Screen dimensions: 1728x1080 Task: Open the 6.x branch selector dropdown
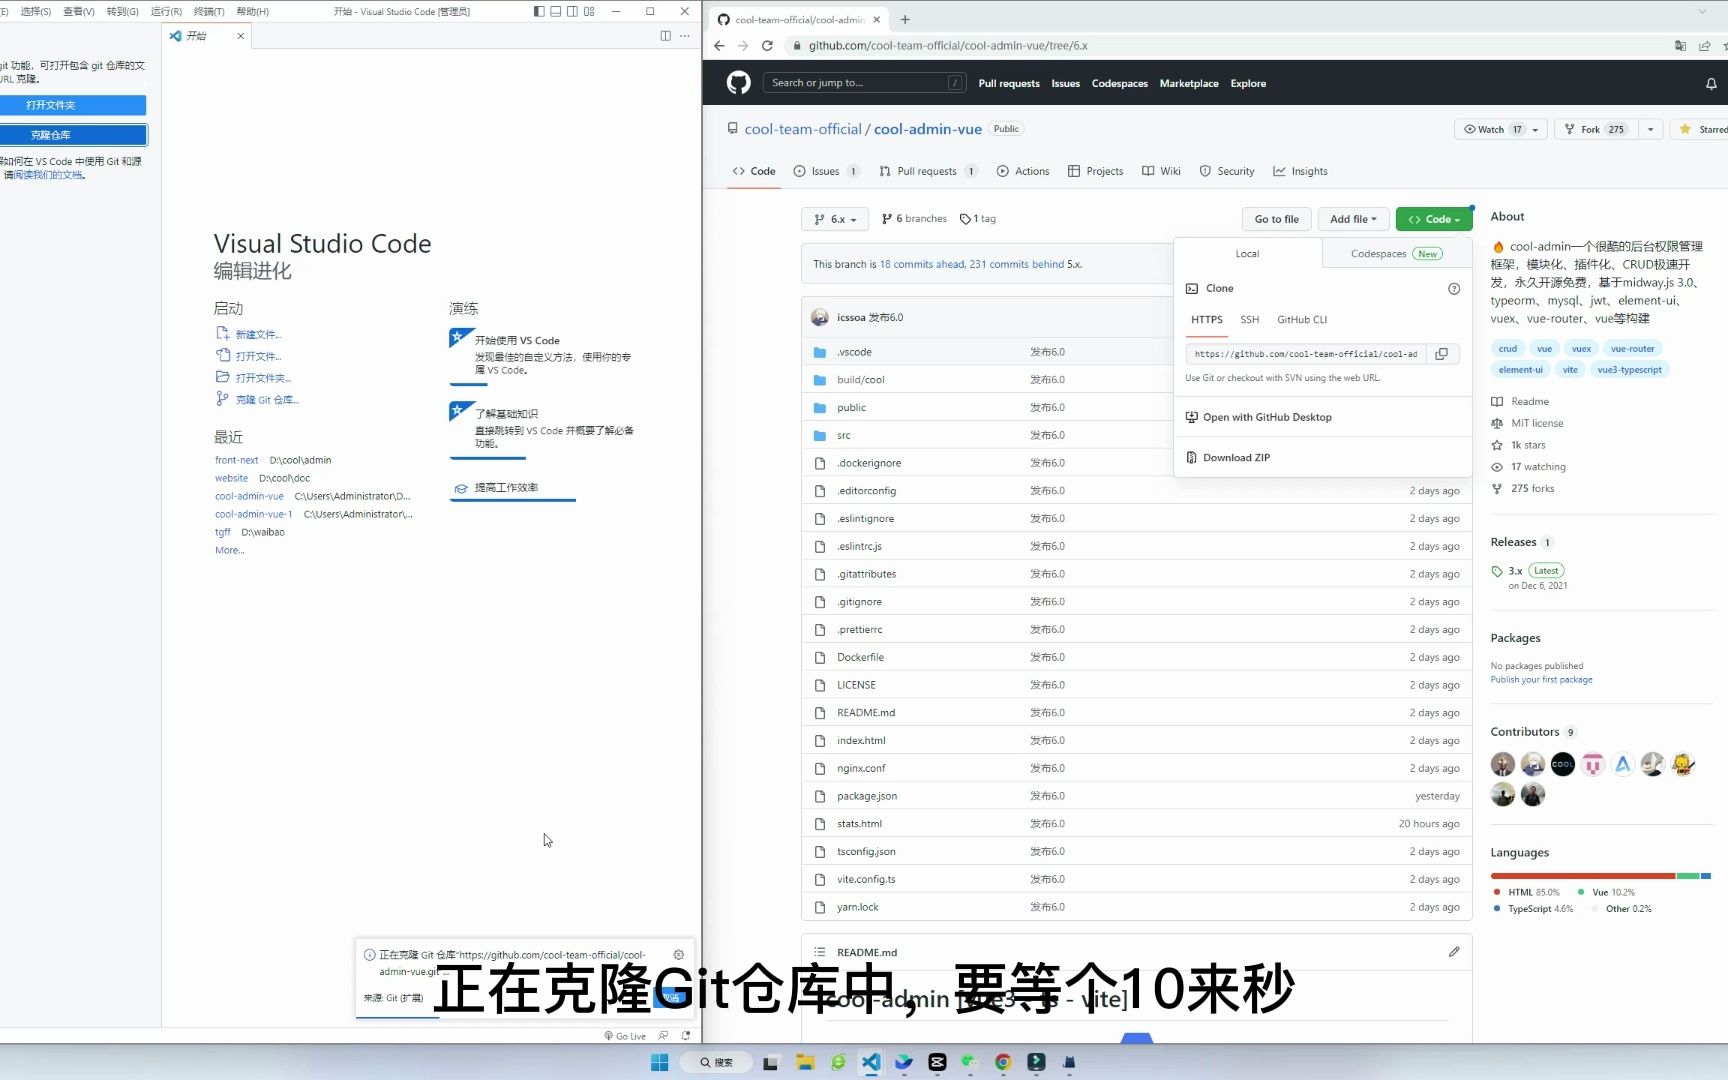click(837, 219)
